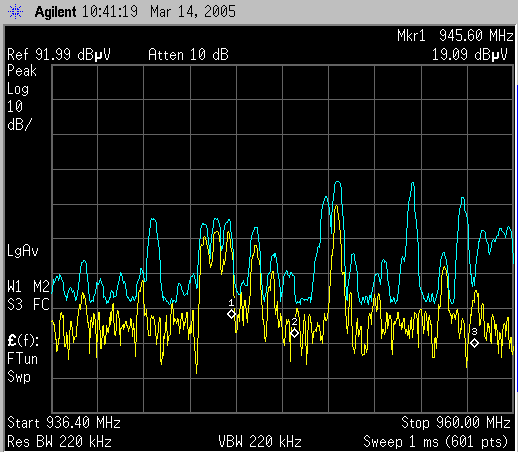
Task: Click the Agilent timestamp 10:41:19 text
Action: 110,12
